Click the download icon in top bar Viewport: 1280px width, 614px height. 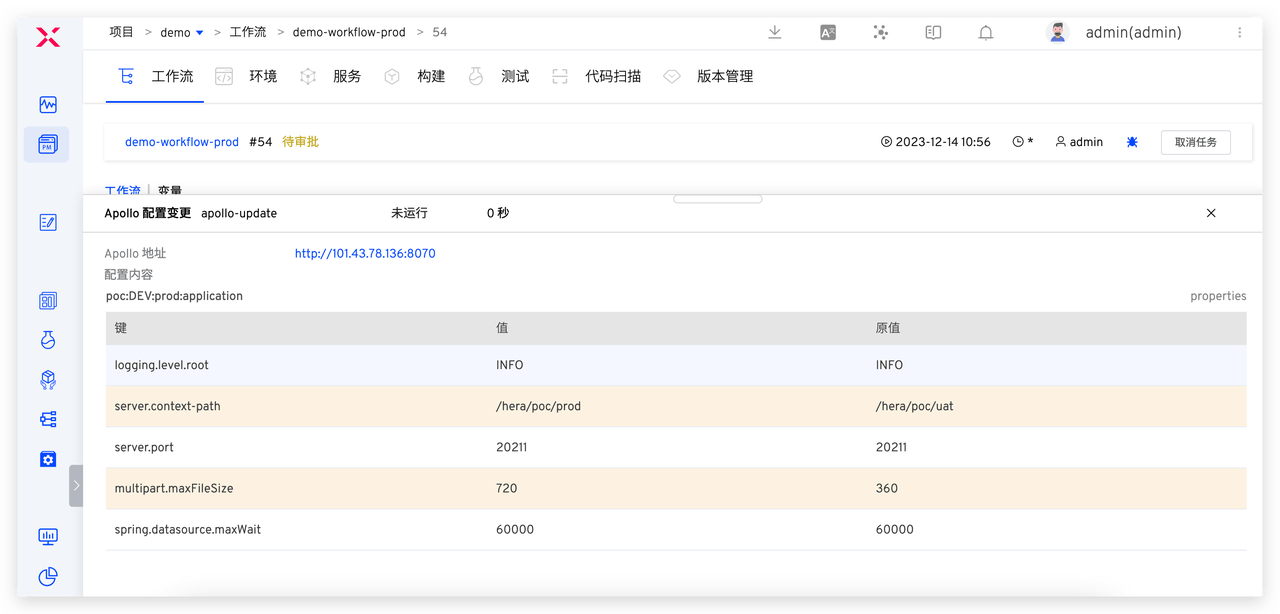(774, 32)
